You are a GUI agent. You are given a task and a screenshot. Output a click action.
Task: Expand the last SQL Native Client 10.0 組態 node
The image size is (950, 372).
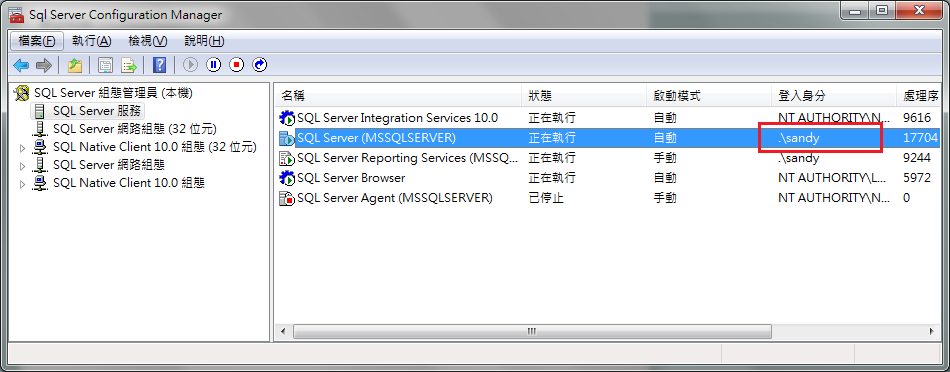(x=23, y=184)
